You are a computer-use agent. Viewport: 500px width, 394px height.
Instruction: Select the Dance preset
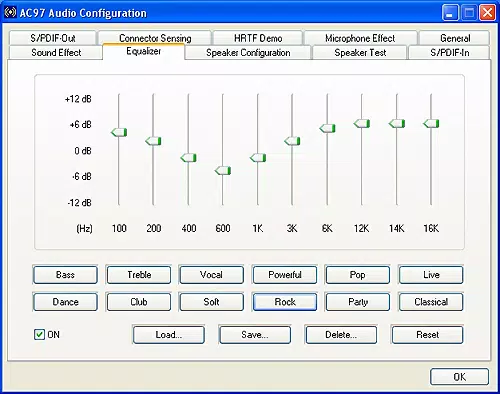pyautogui.click(x=65, y=302)
